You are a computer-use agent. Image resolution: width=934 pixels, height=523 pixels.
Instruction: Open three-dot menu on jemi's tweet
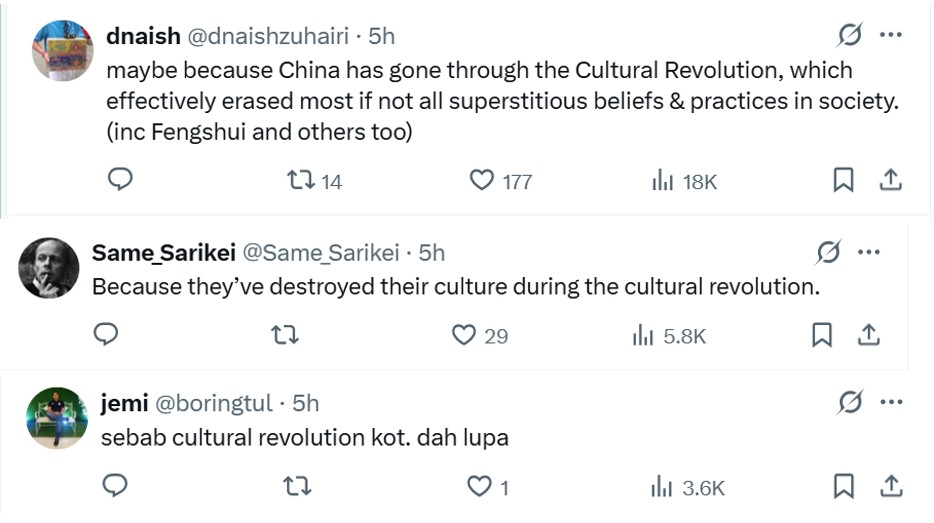pyautogui.click(x=890, y=403)
